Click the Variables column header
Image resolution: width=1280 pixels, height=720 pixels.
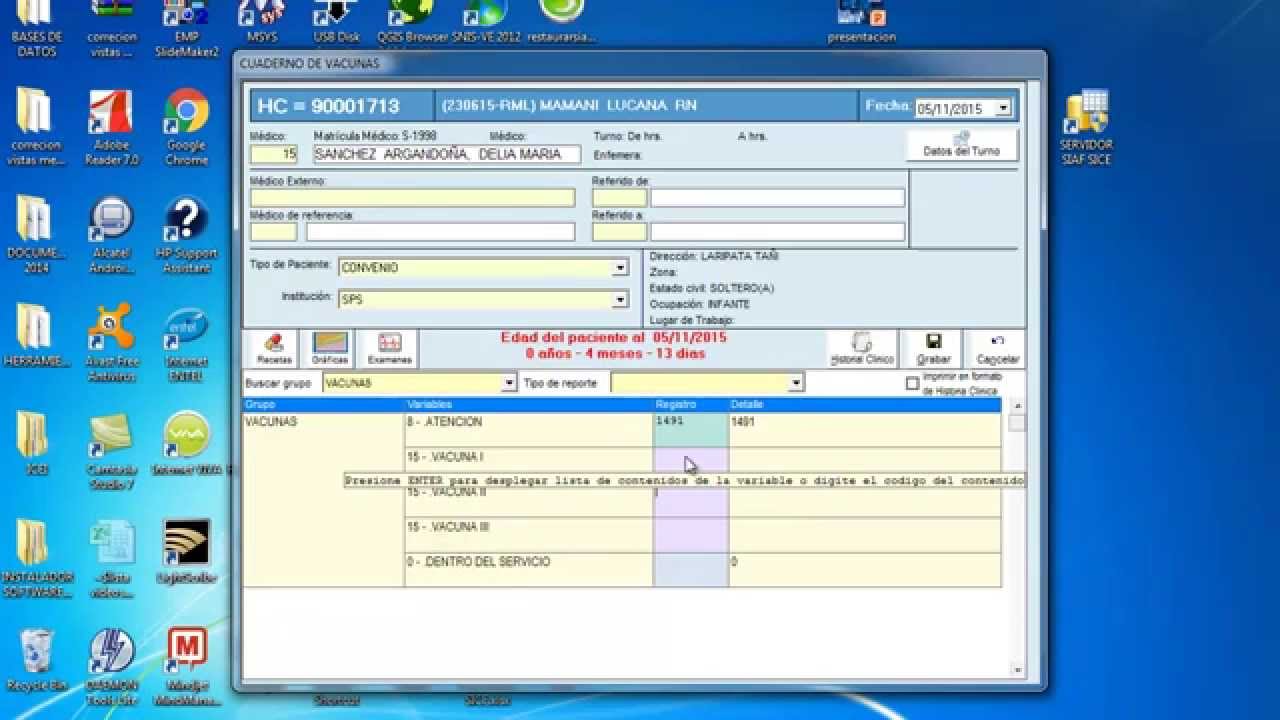click(x=528, y=405)
